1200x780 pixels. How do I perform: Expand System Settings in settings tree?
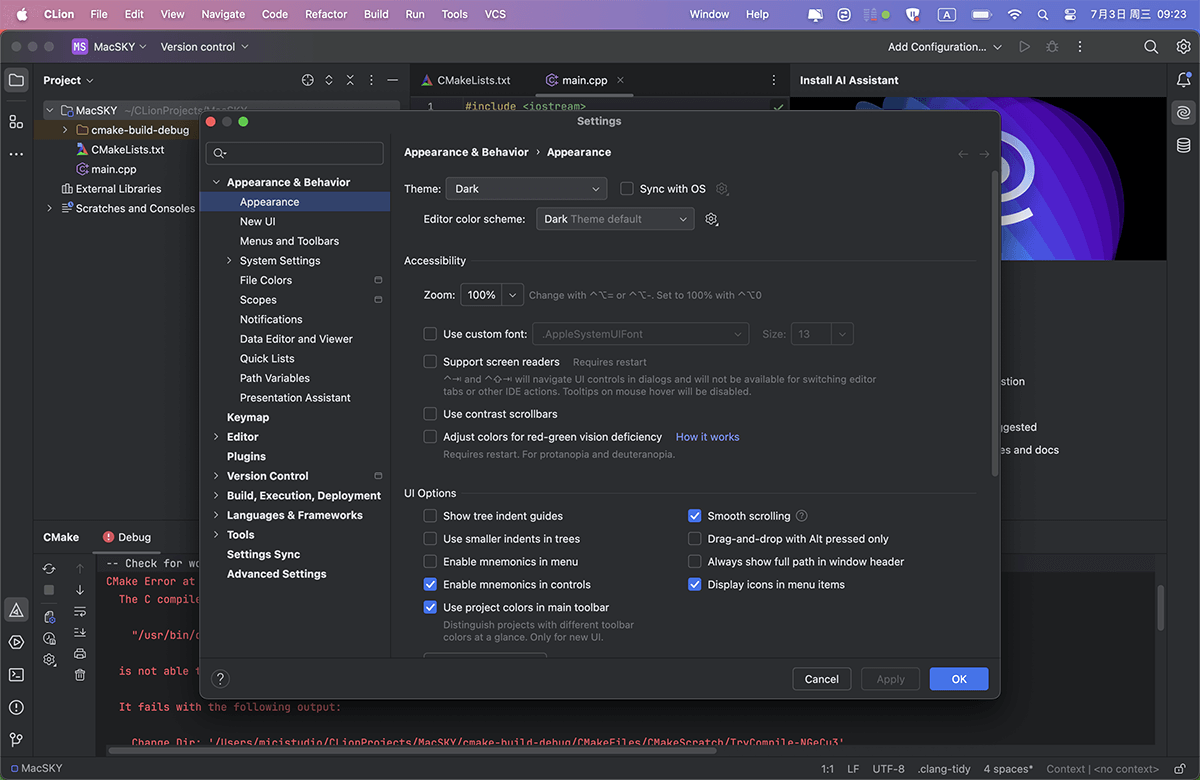click(x=229, y=261)
